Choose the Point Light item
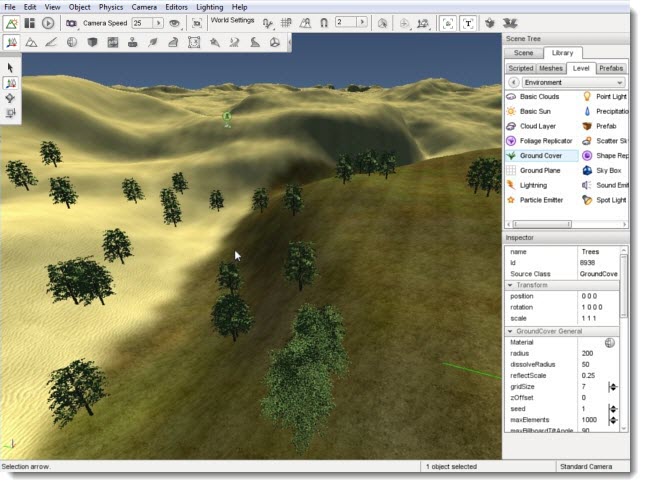 610,96
